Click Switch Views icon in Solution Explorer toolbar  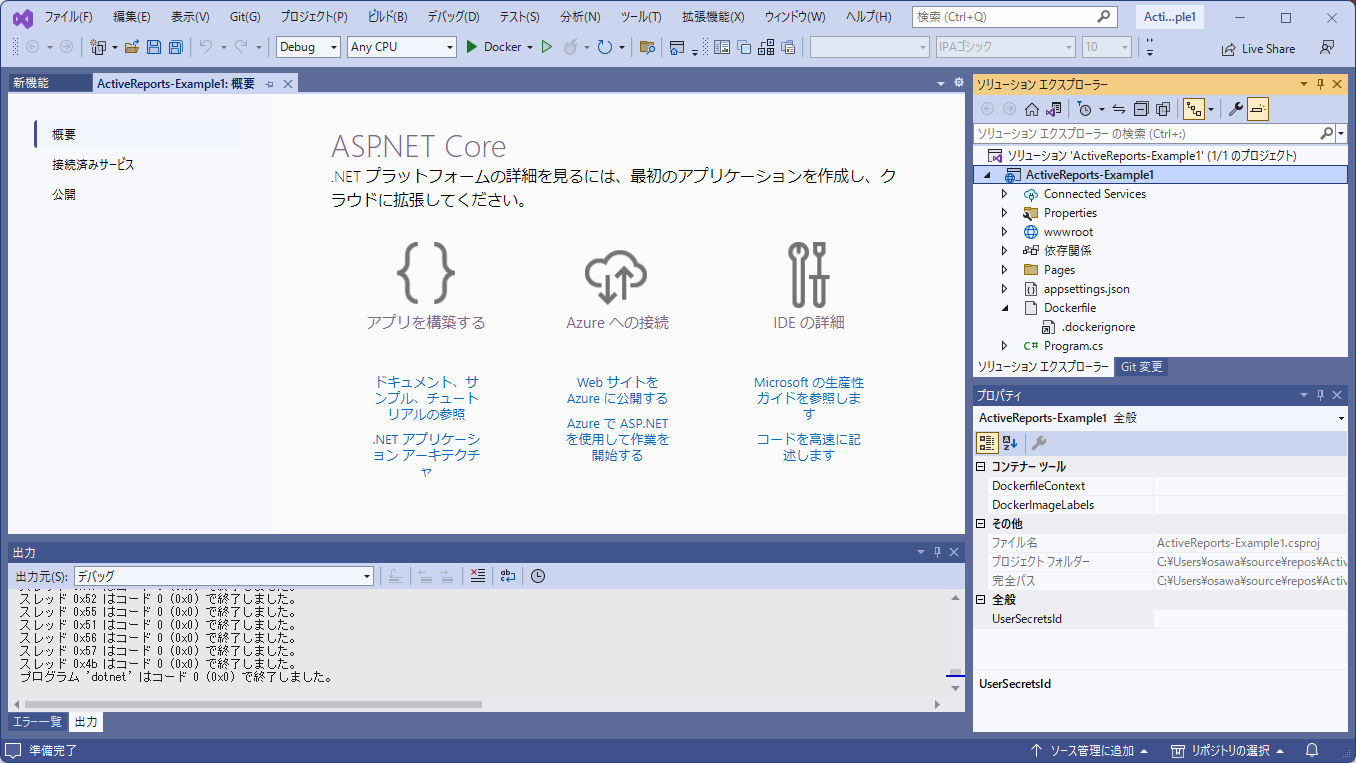click(x=1053, y=109)
